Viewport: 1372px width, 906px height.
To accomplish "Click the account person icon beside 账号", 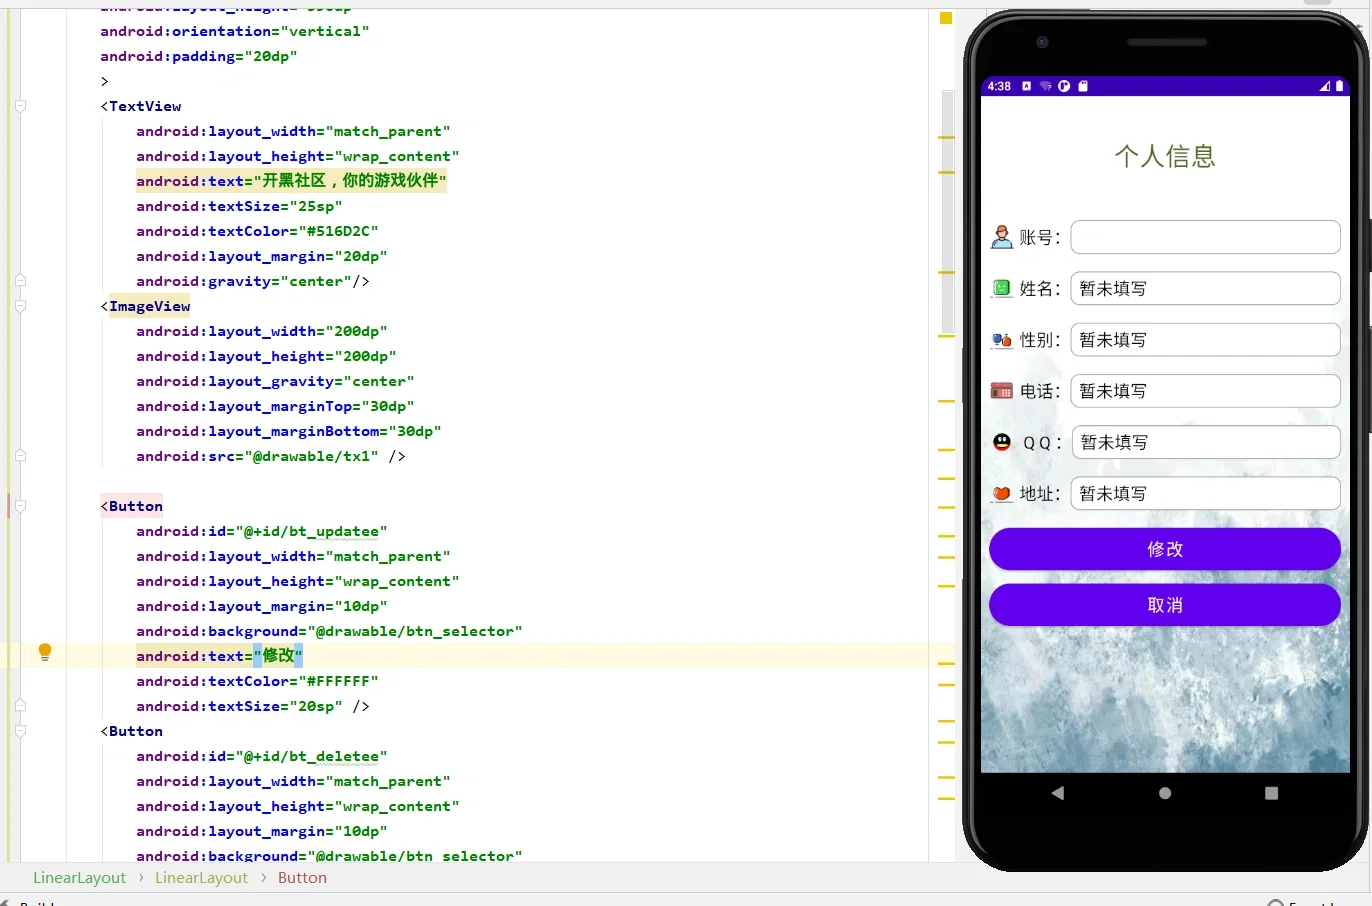I will [1002, 235].
